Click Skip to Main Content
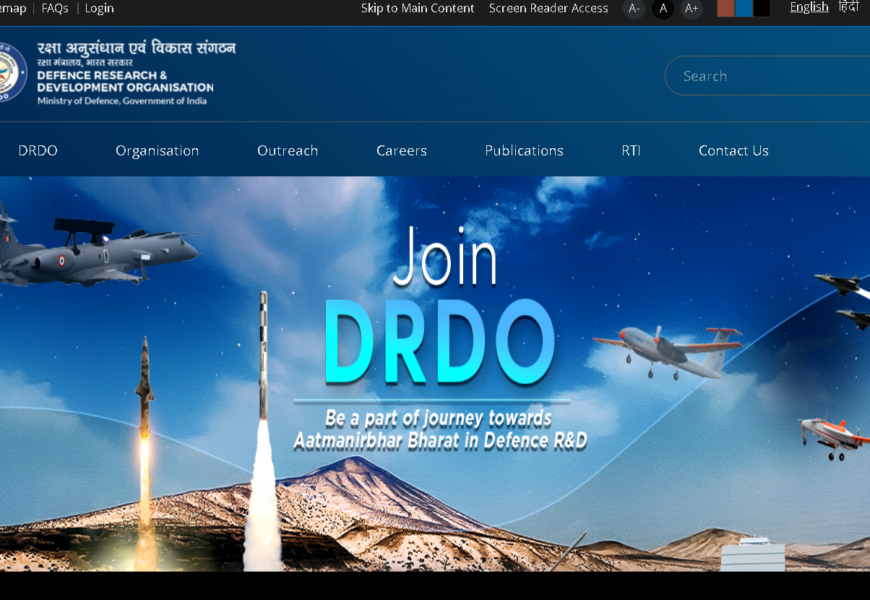Image resolution: width=870 pixels, height=600 pixels. click(x=417, y=8)
